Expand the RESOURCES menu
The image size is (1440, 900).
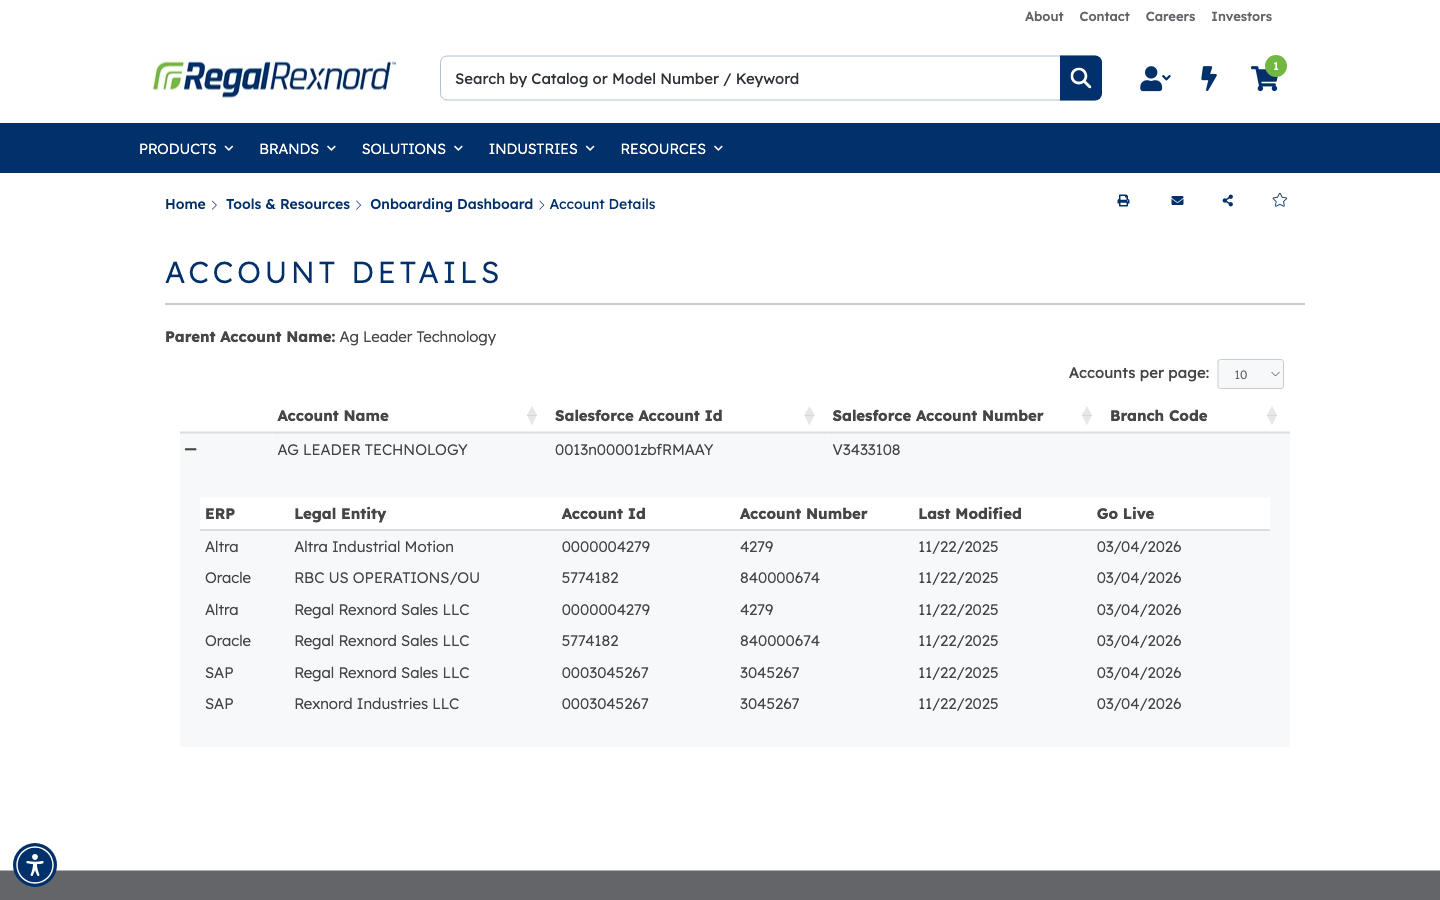click(671, 148)
